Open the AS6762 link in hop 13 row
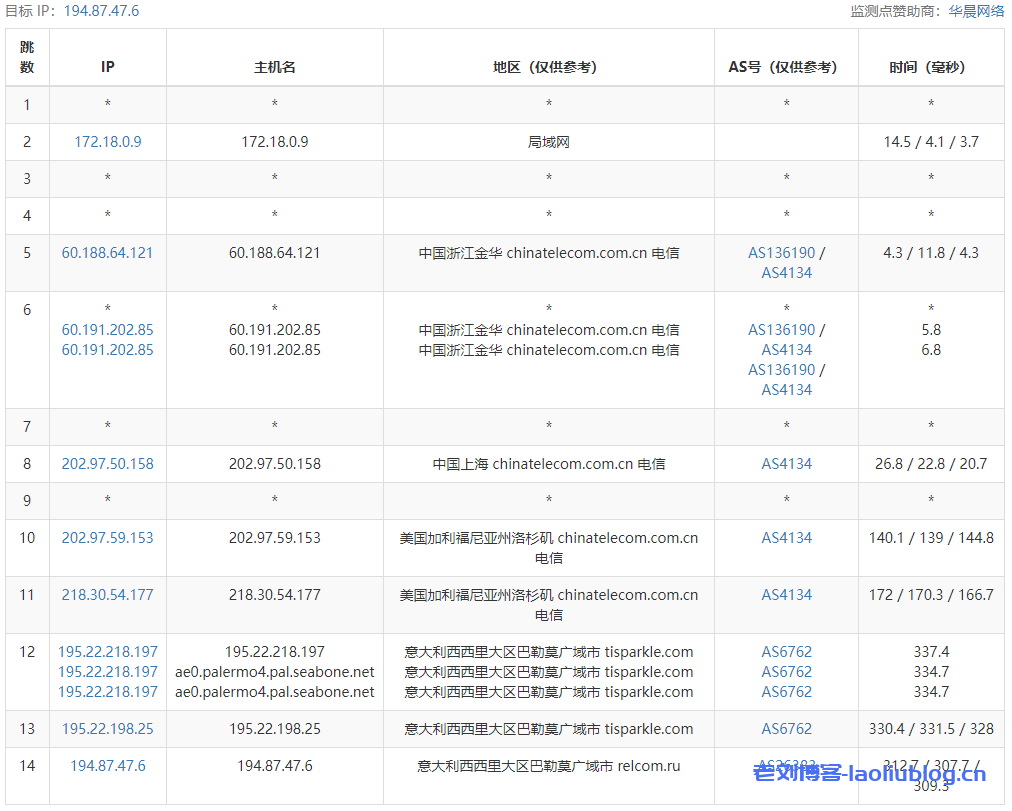The image size is (1012, 811). pos(787,729)
